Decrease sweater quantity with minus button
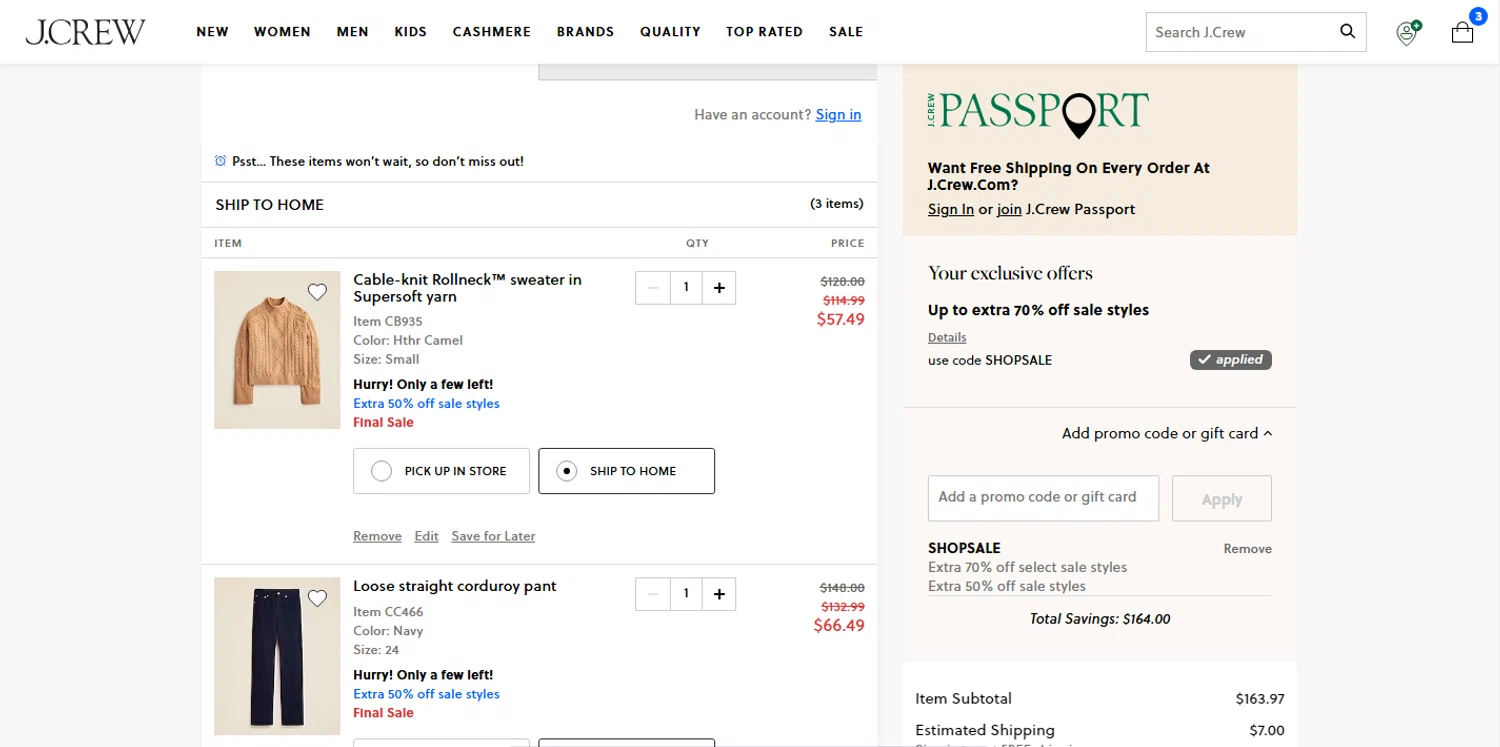The width and height of the screenshot is (1500, 747). (653, 288)
